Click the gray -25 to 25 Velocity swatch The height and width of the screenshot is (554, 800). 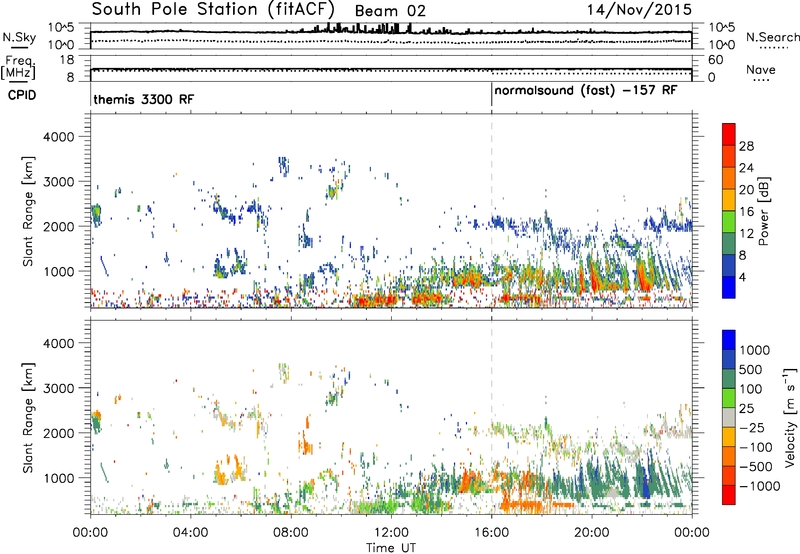click(x=729, y=418)
